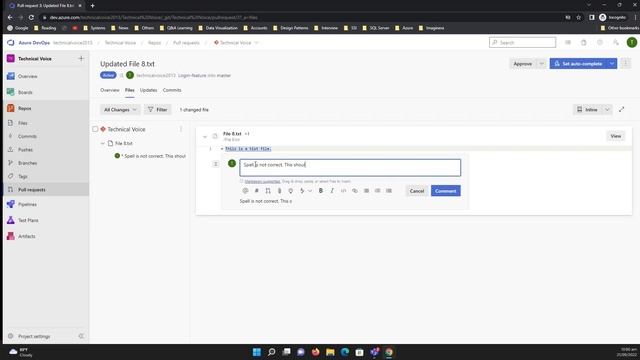Viewport: 640px width, 360px height.
Task: Collapse the sidebar navigation
Action: coord(81,336)
